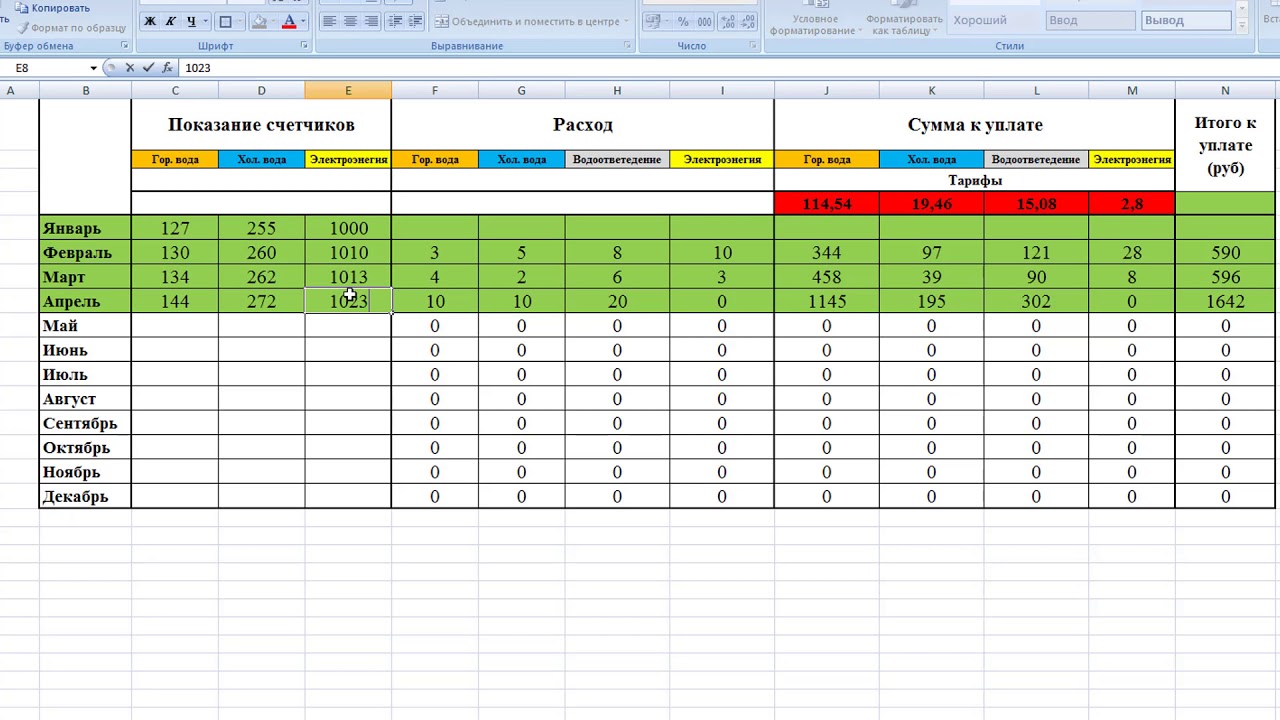The height and width of the screenshot is (720, 1280).
Task: Expand merge and center dropdown arrow
Action: (x=627, y=21)
